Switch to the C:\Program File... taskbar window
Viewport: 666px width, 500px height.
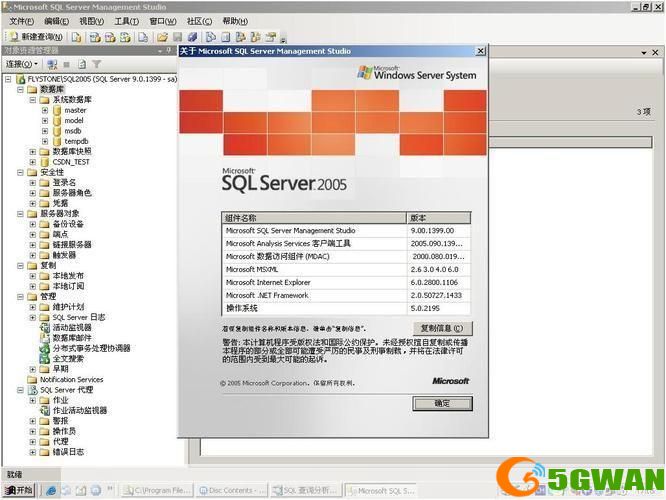coord(158,490)
